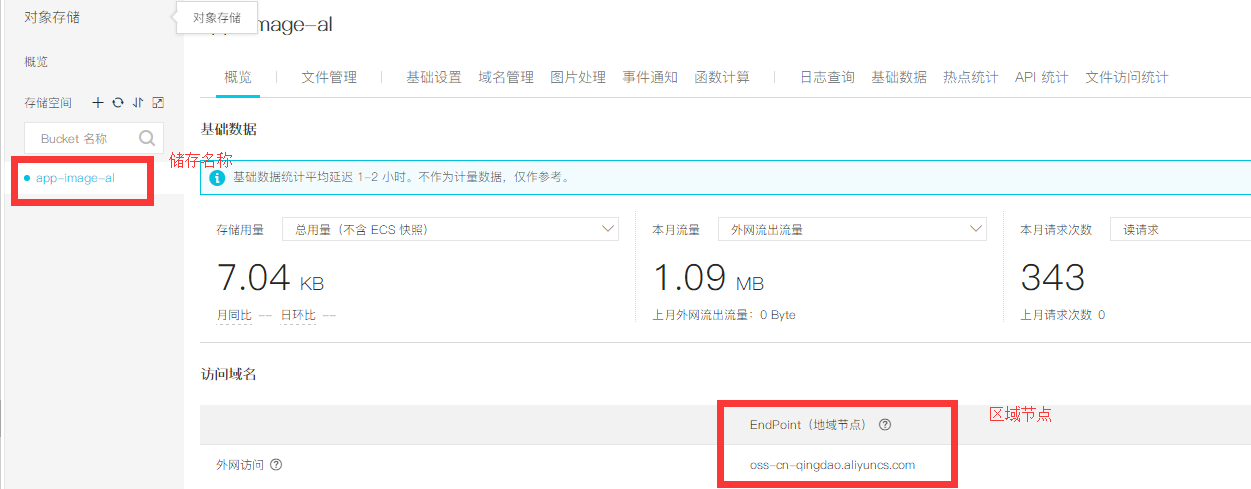The width and height of the screenshot is (1251, 489).
Task: Refresh the 存储空间 bucket list
Action: 118,103
